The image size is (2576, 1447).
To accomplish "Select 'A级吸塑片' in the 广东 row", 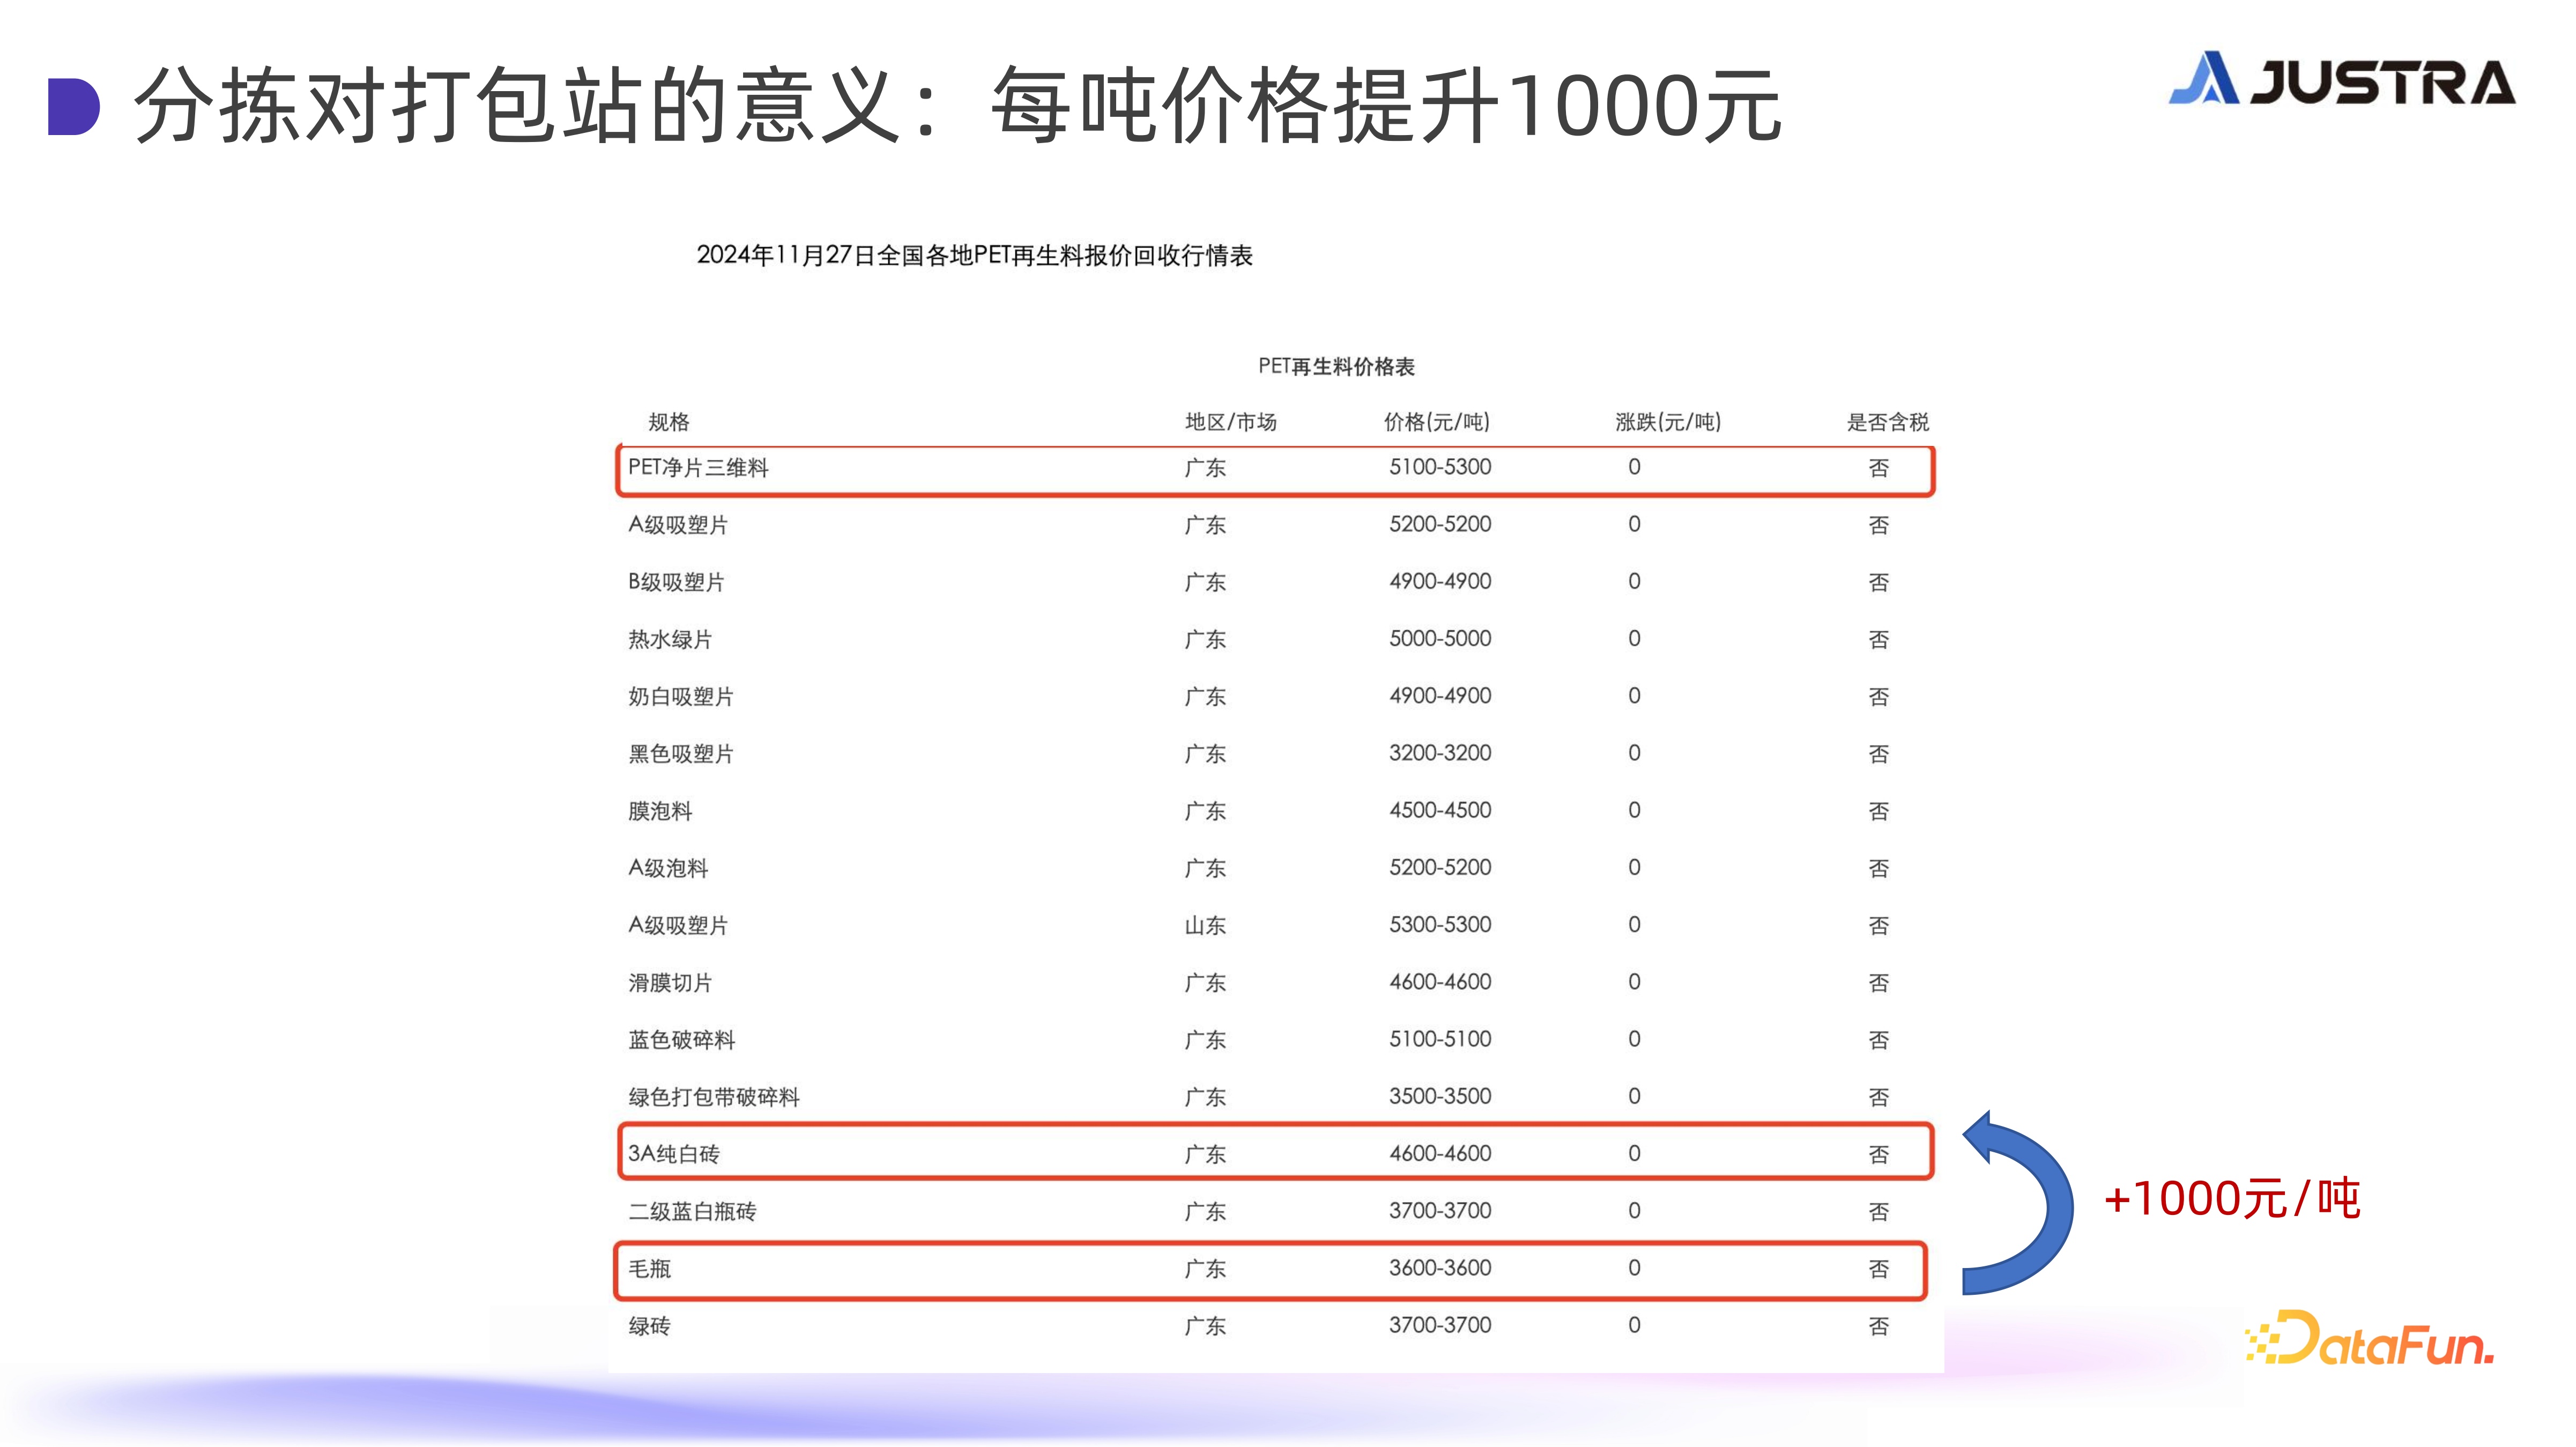I will point(678,525).
